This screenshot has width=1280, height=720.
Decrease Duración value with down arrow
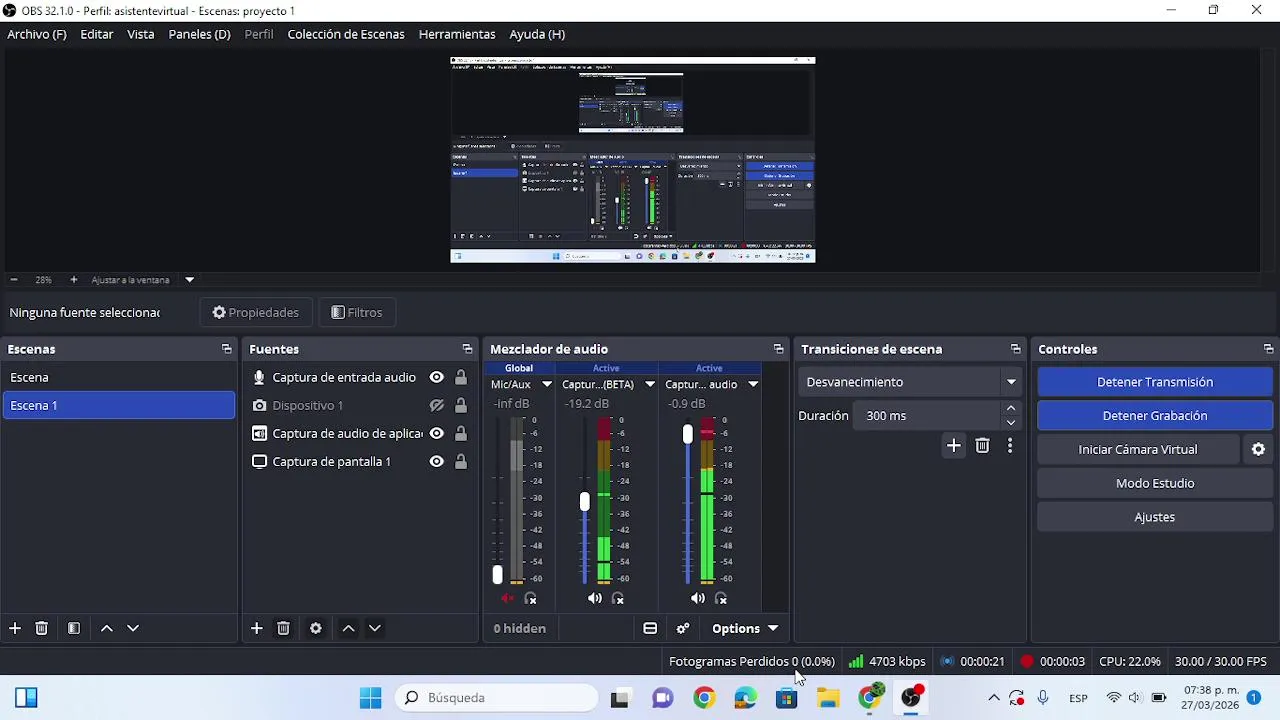[x=1011, y=423]
